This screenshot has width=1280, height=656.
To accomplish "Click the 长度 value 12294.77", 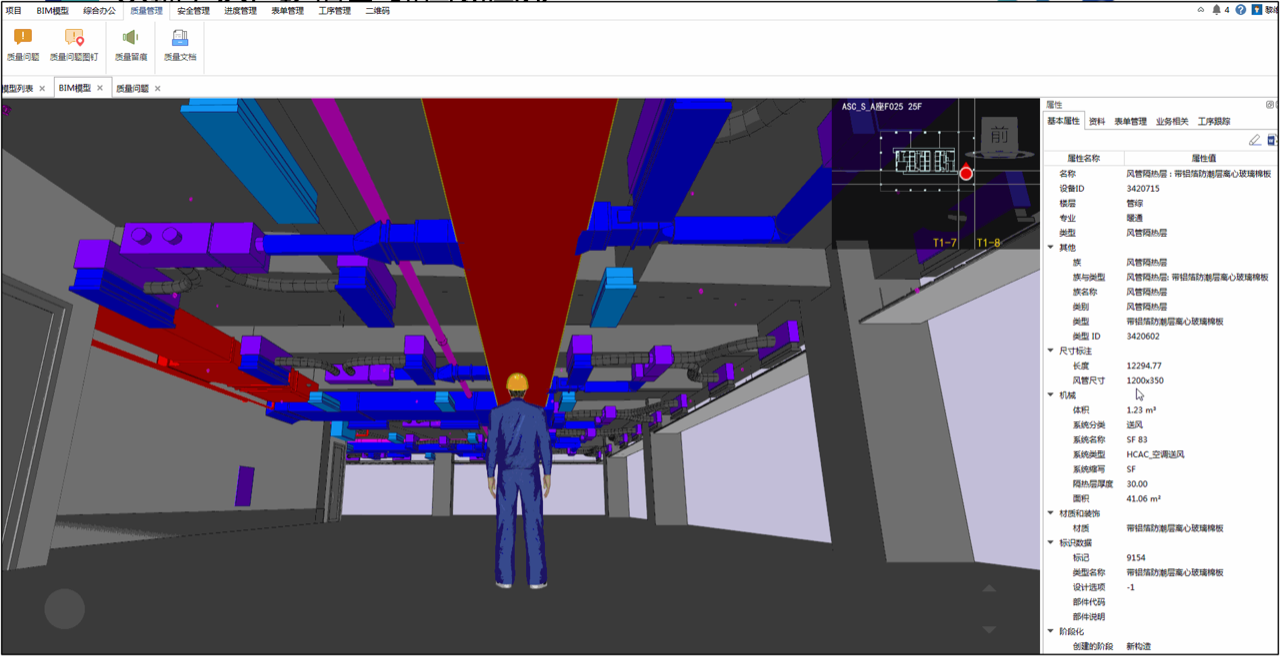I will 1144,366.
